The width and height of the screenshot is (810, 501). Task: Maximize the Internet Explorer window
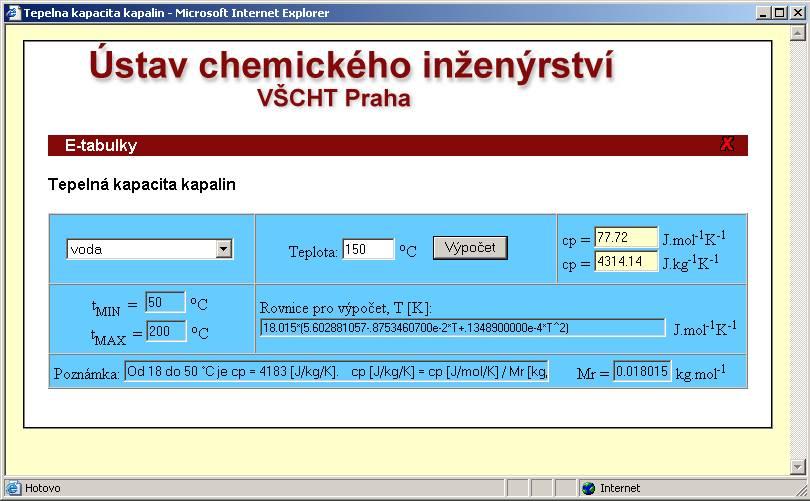[780, 13]
